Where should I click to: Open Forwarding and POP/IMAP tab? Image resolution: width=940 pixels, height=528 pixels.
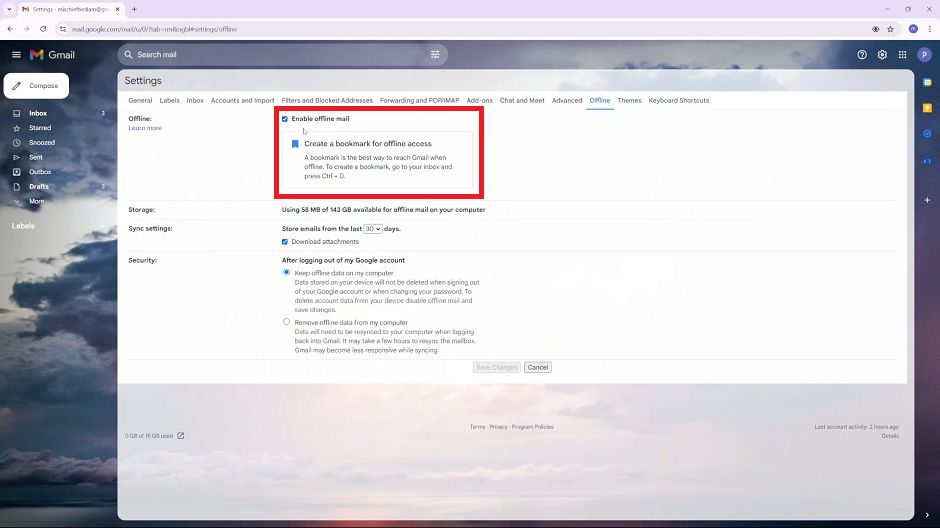point(419,101)
